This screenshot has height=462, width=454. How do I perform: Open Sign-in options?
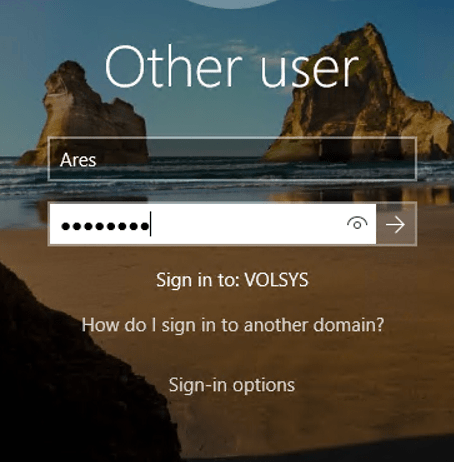coord(232,385)
